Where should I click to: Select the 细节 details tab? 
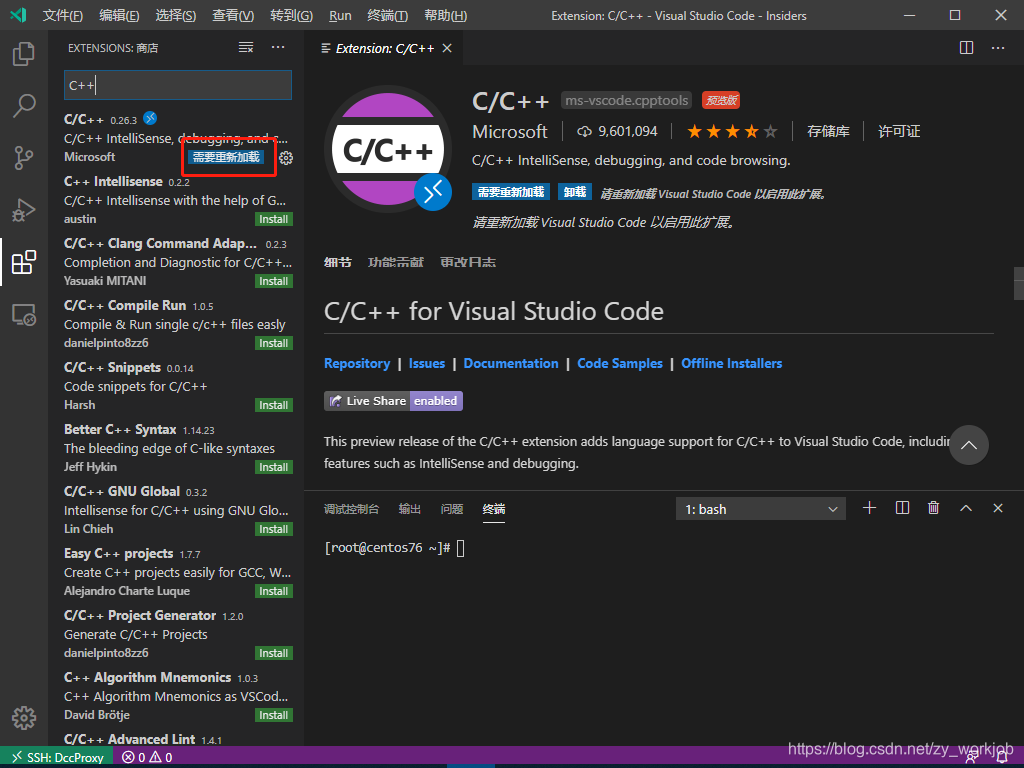(338, 262)
